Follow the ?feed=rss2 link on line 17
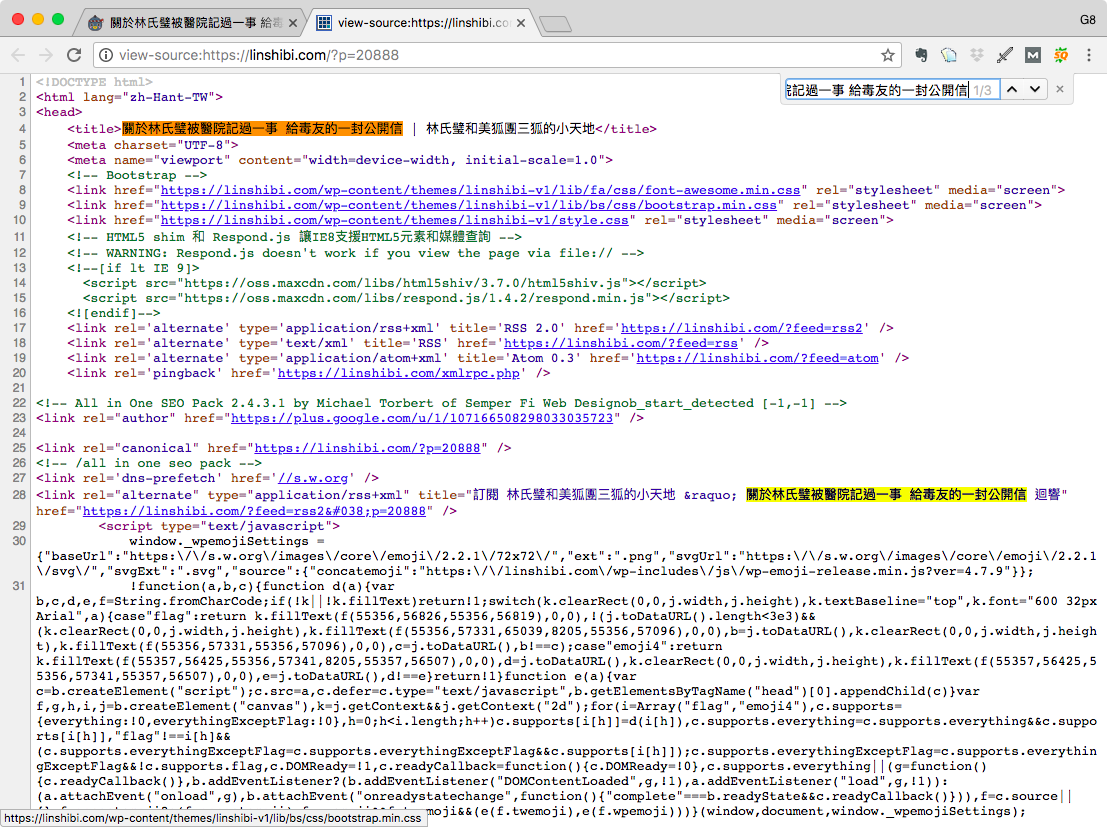Image resolution: width=1107 pixels, height=827 pixels. tap(741, 328)
